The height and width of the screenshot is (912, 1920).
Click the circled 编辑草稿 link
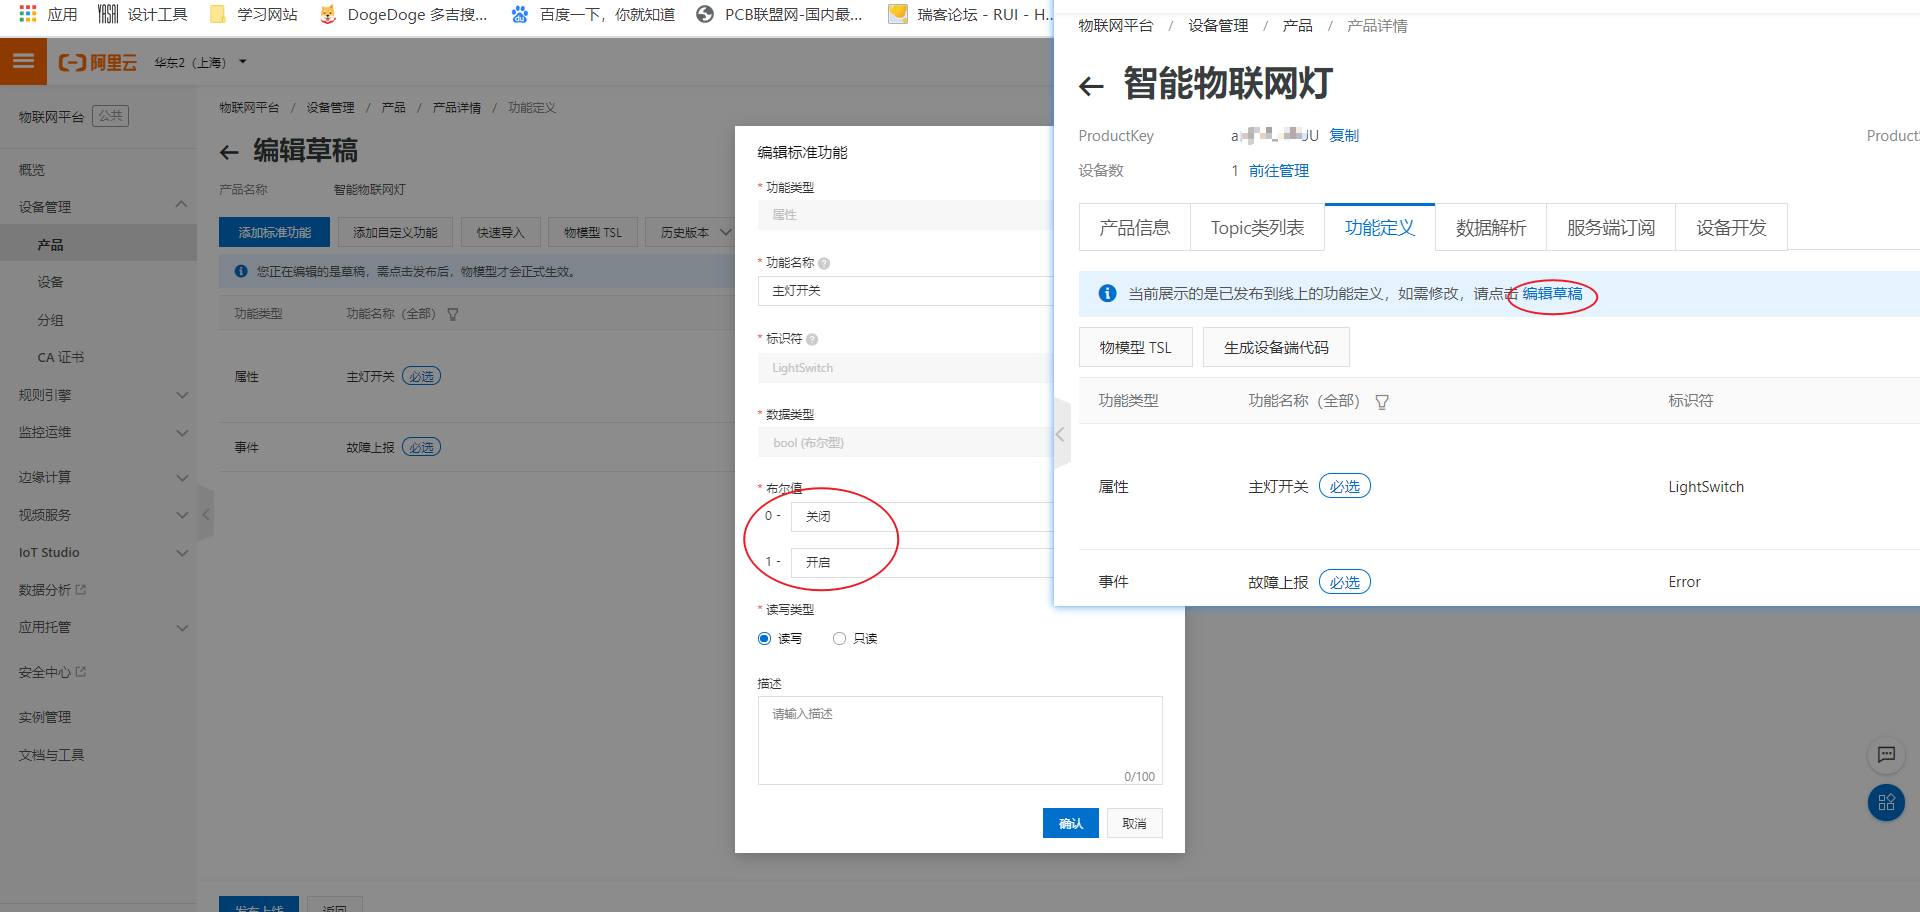tap(1550, 294)
